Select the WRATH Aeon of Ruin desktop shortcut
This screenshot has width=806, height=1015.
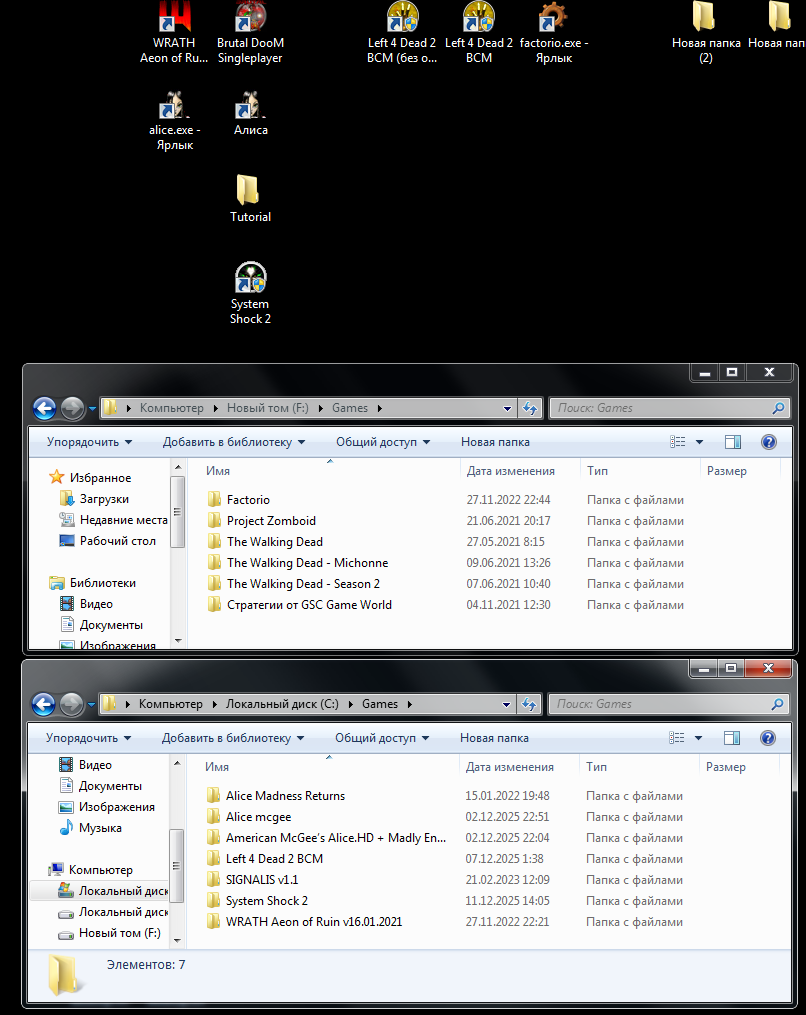(174, 32)
